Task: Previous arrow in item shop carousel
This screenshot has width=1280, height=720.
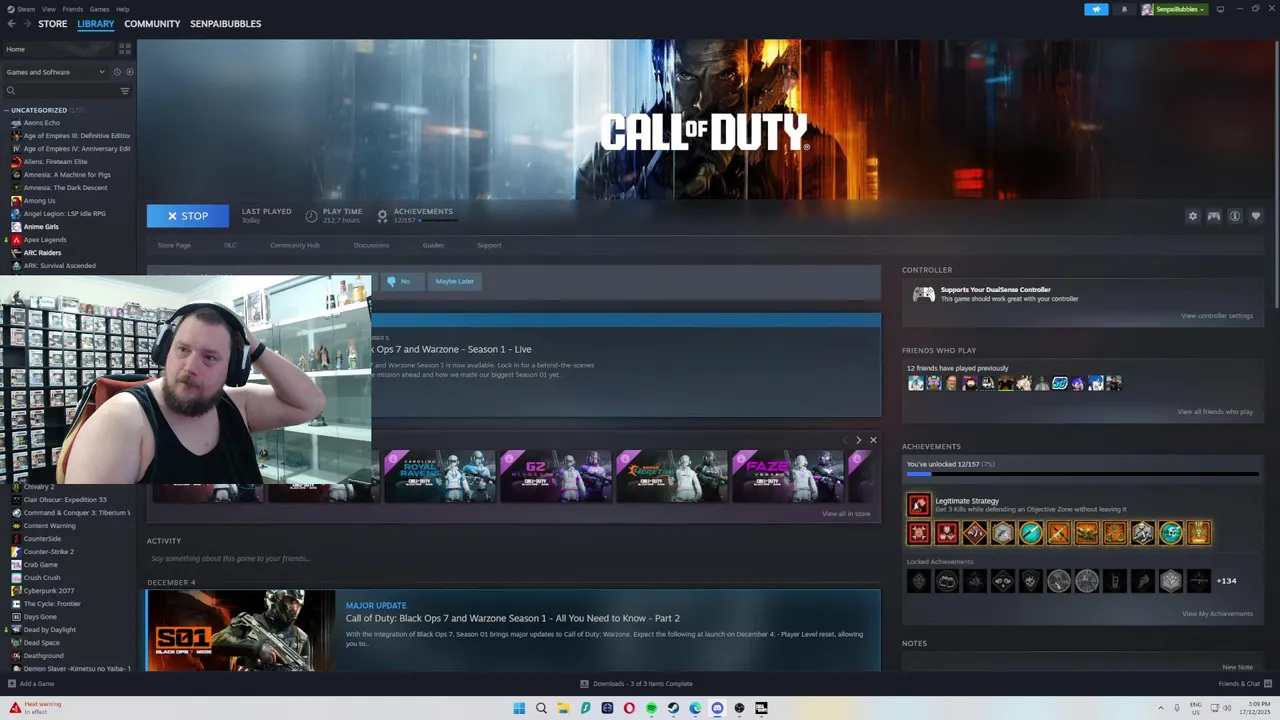Action: tap(845, 440)
